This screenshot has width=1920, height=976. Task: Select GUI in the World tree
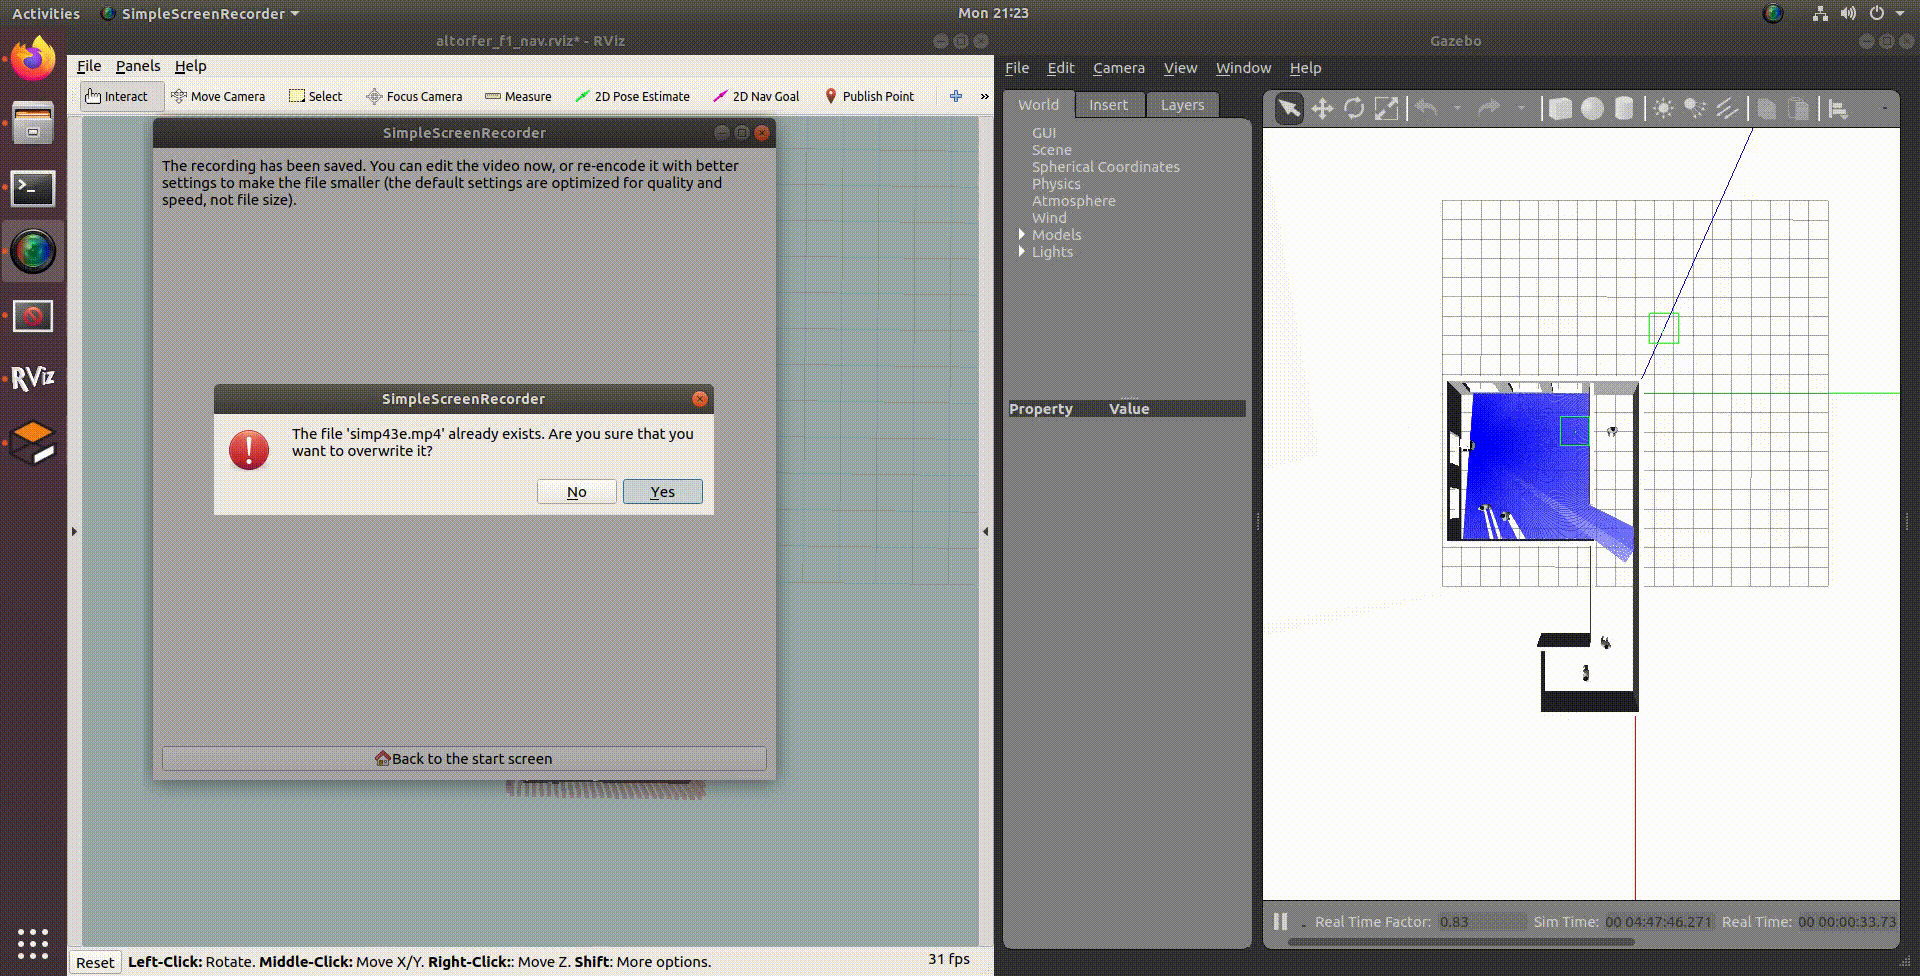(1044, 133)
